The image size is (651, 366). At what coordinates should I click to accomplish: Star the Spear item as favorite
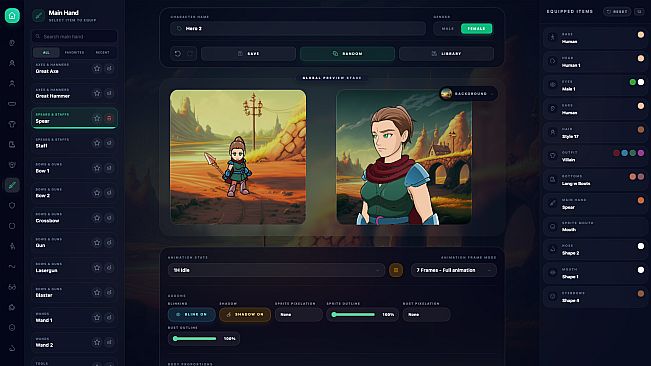(97, 118)
